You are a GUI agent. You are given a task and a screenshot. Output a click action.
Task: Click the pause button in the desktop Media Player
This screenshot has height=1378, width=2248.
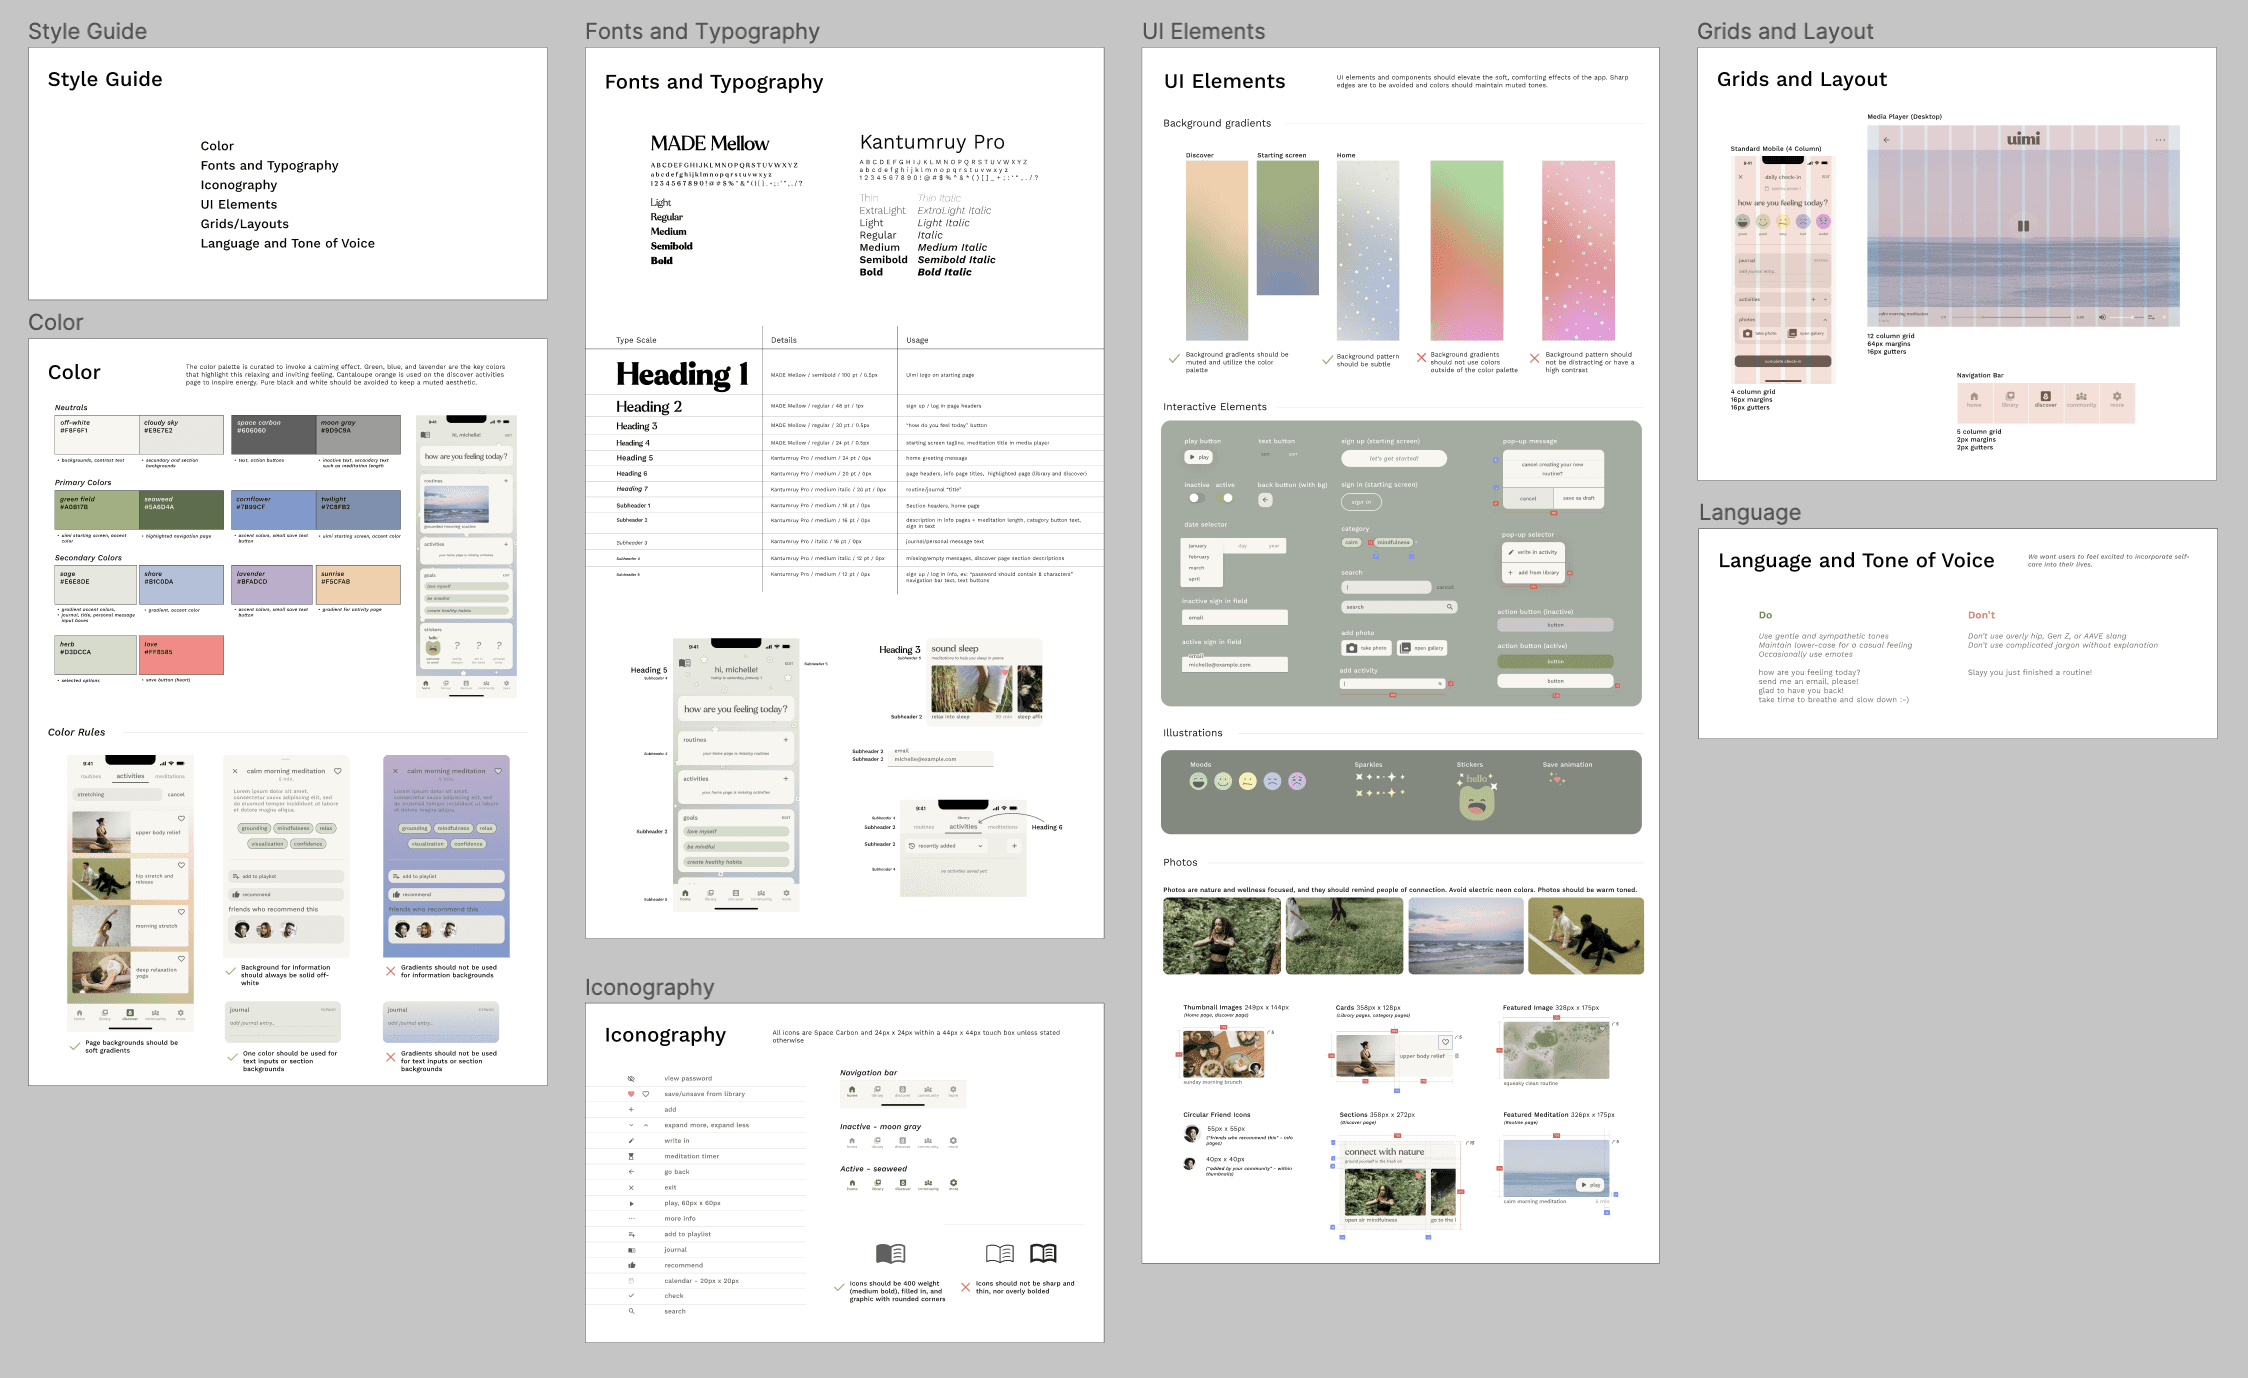2023,226
